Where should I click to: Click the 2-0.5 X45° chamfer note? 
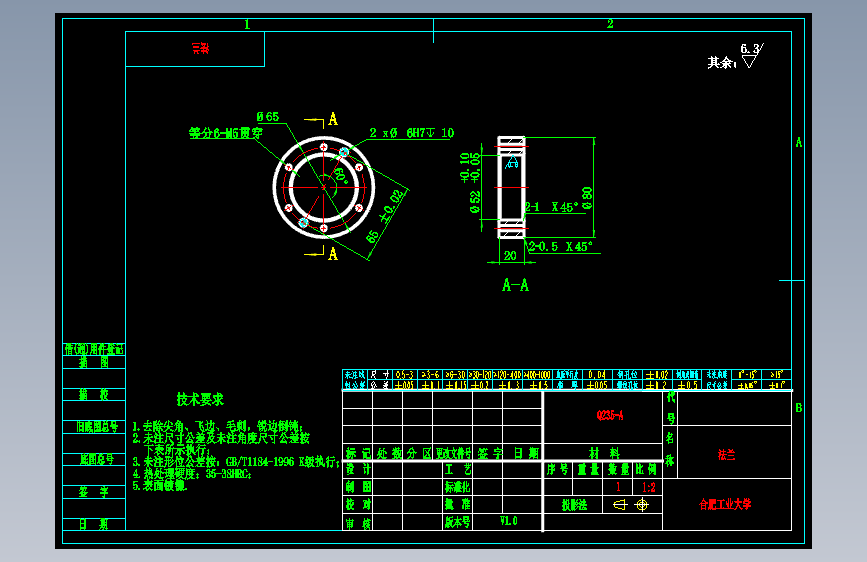pos(560,247)
